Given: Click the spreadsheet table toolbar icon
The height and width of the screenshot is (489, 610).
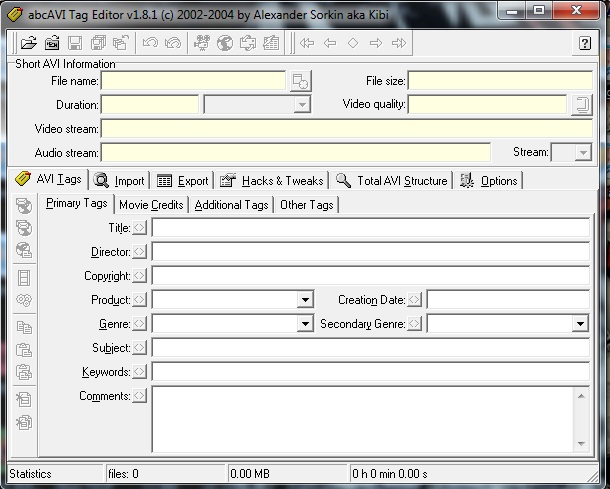Looking at the screenshot, I should tap(271, 43).
